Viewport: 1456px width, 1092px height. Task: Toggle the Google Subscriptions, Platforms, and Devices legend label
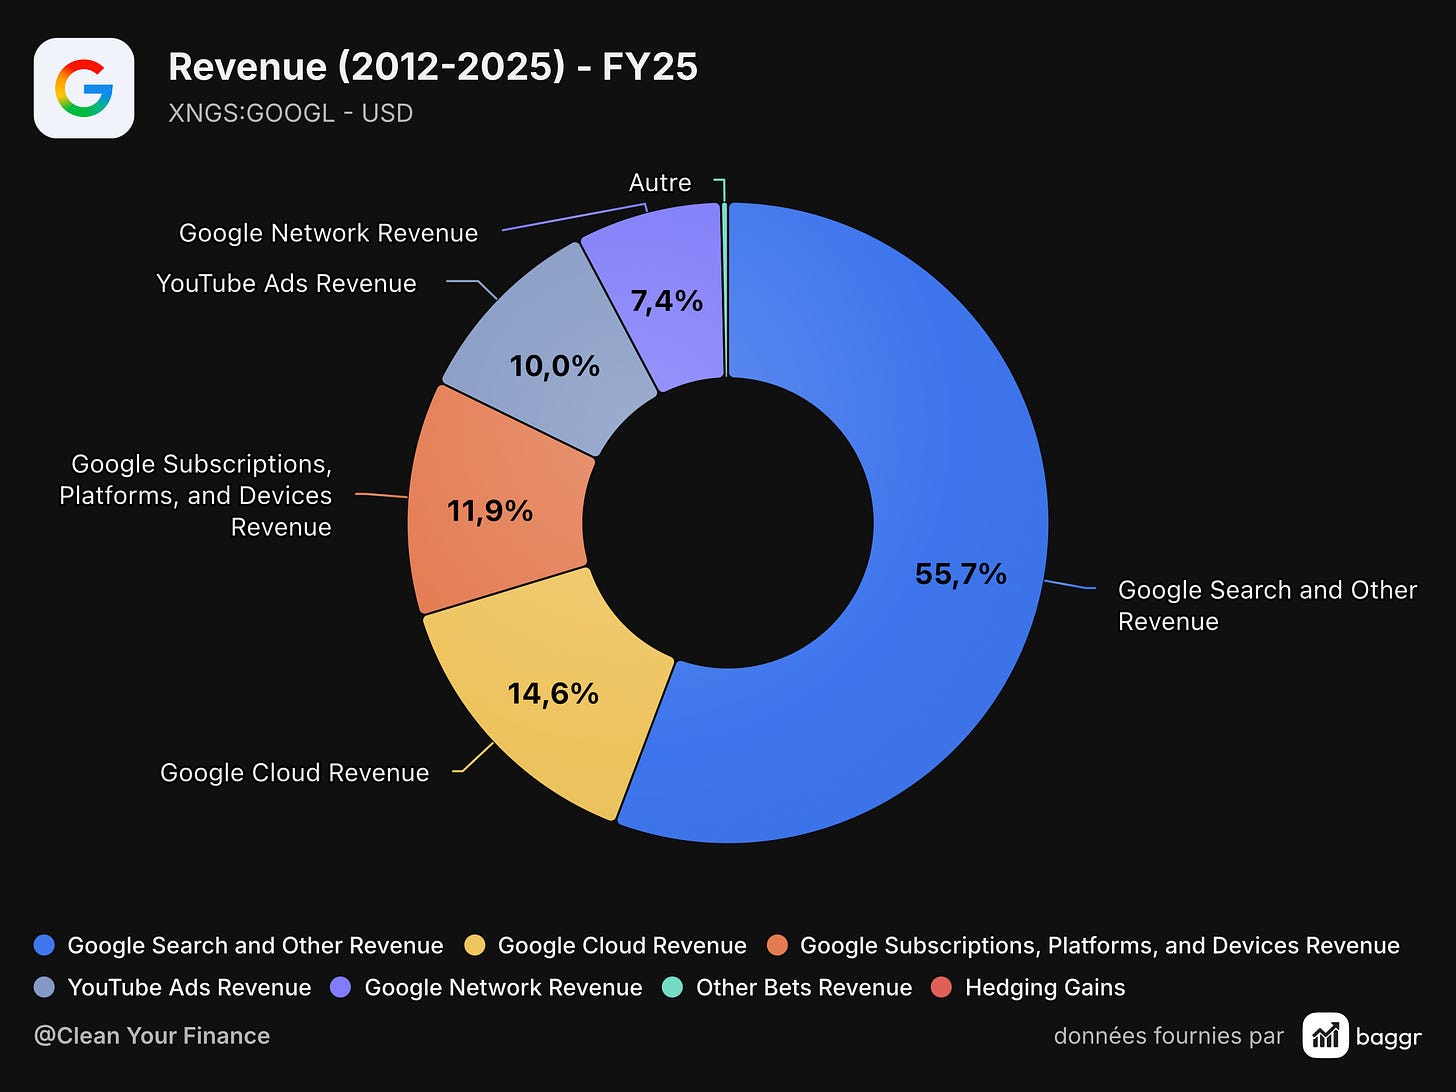click(x=1100, y=945)
